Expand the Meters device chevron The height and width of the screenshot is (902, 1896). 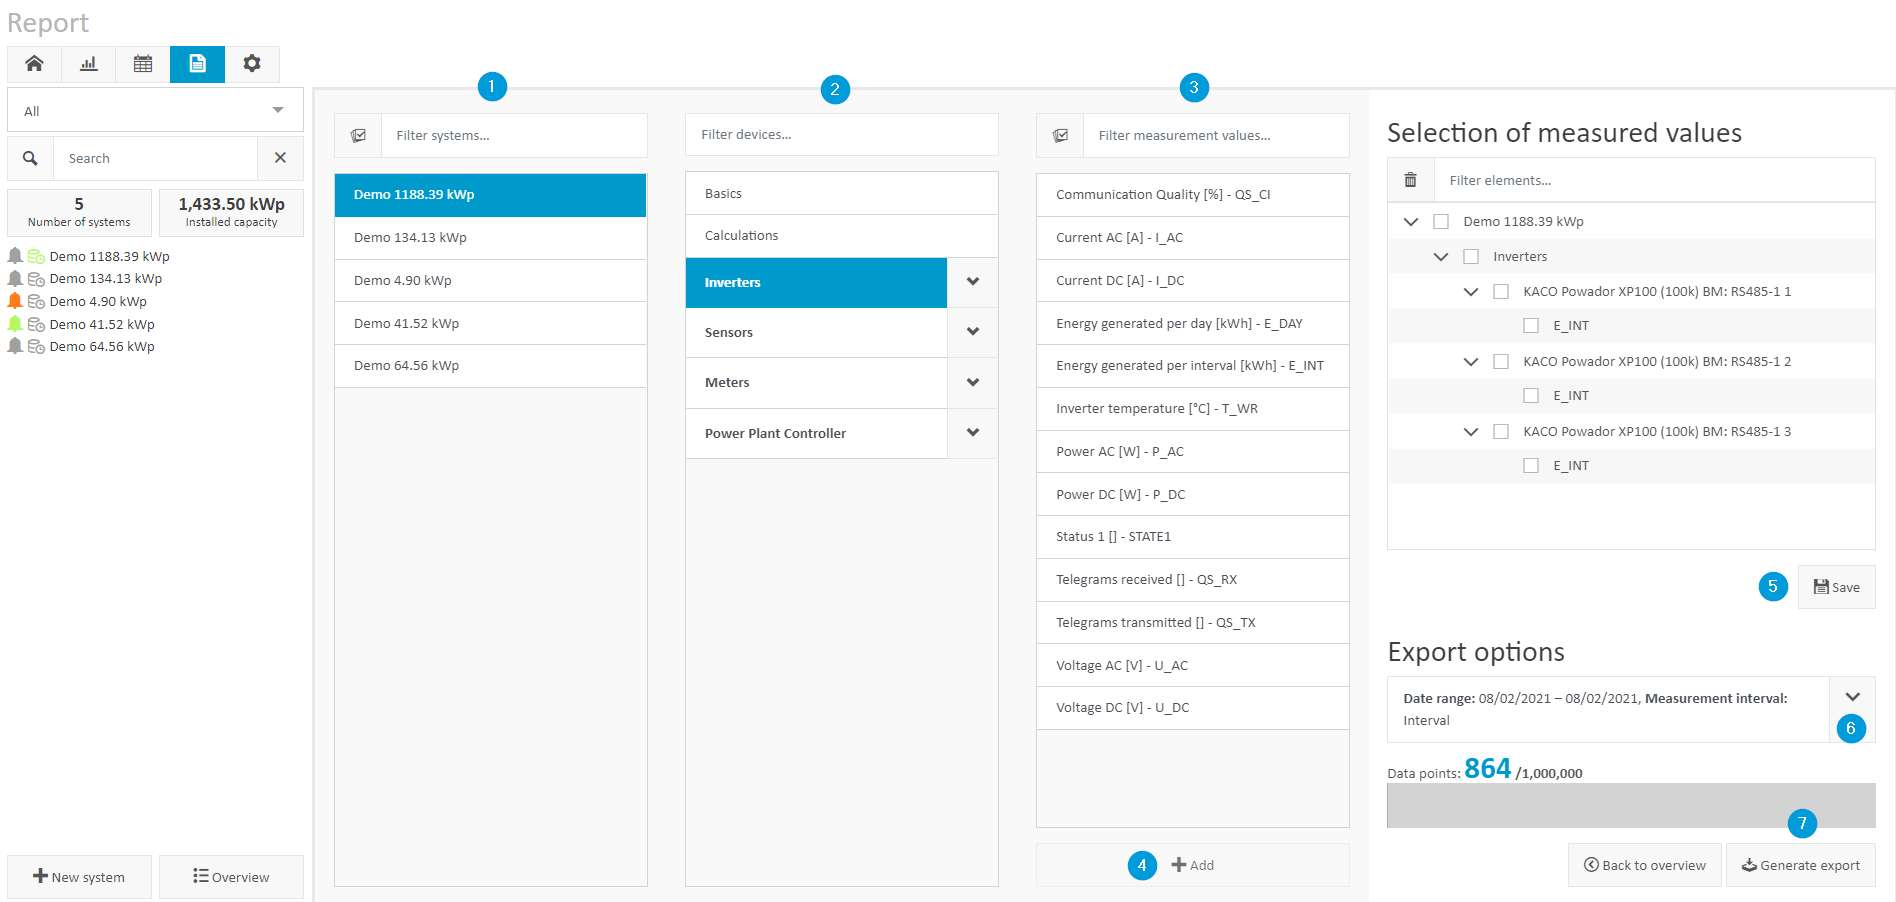[x=972, y=382]
